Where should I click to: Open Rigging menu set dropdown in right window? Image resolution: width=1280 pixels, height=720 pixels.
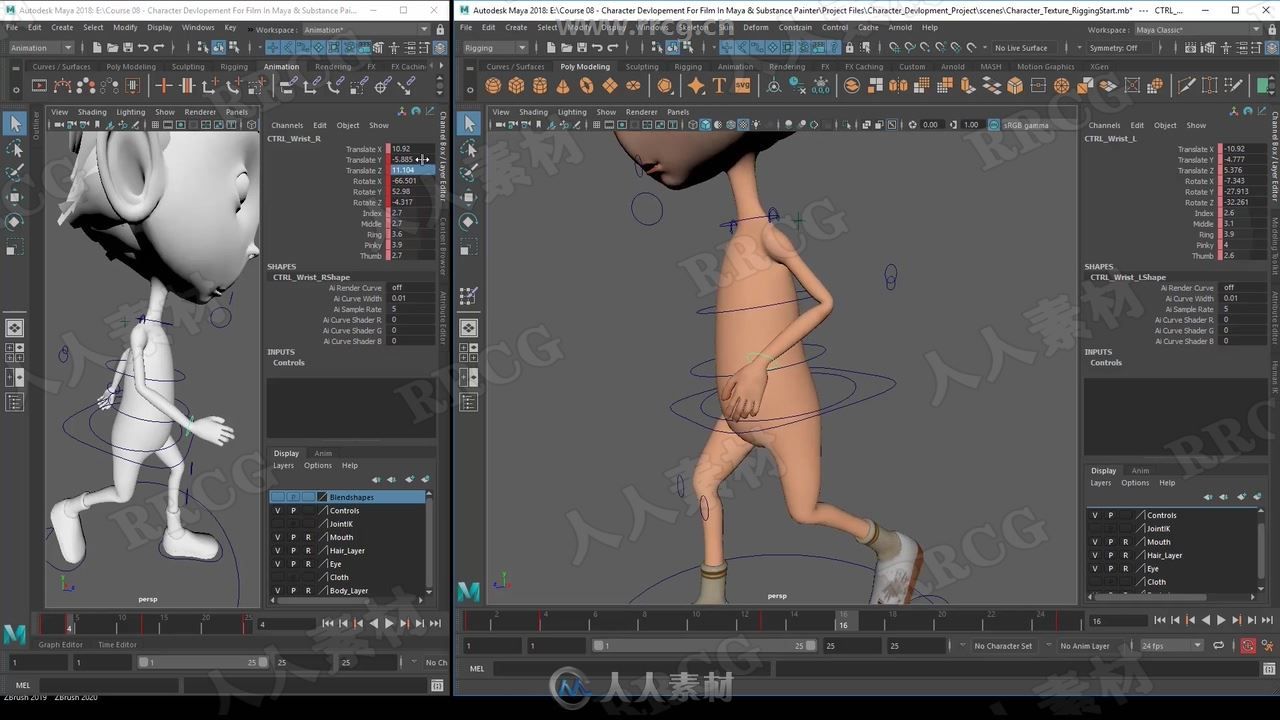(497, 47)
